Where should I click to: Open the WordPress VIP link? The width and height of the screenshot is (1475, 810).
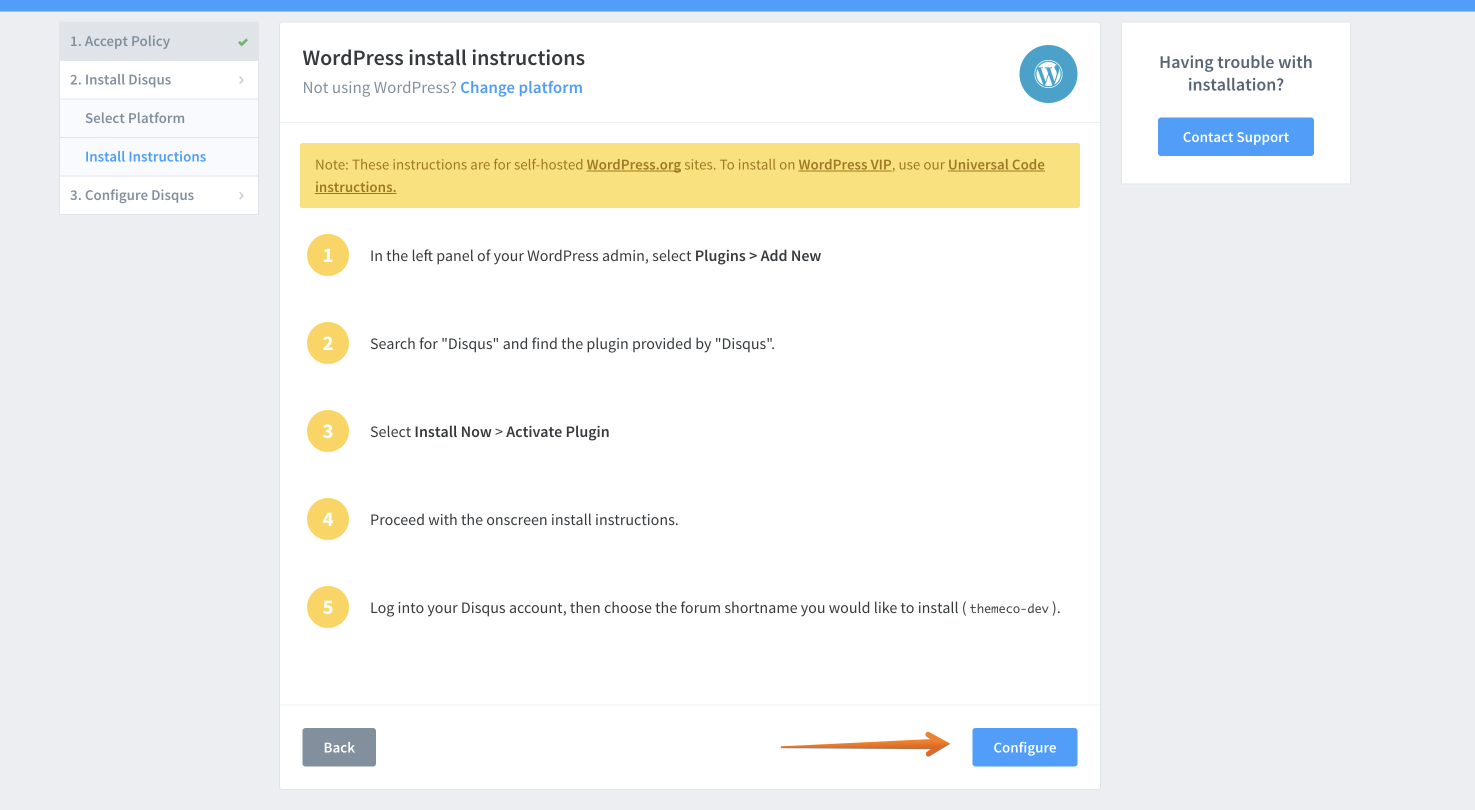845,165
